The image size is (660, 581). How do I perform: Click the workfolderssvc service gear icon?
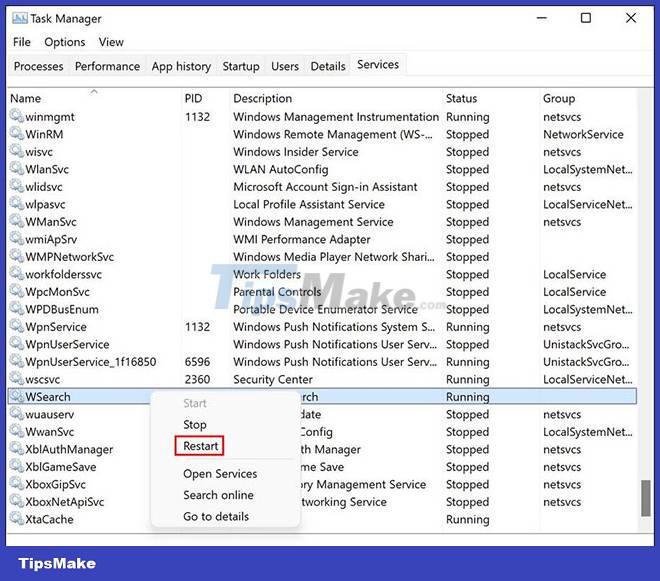click(17, 273)
